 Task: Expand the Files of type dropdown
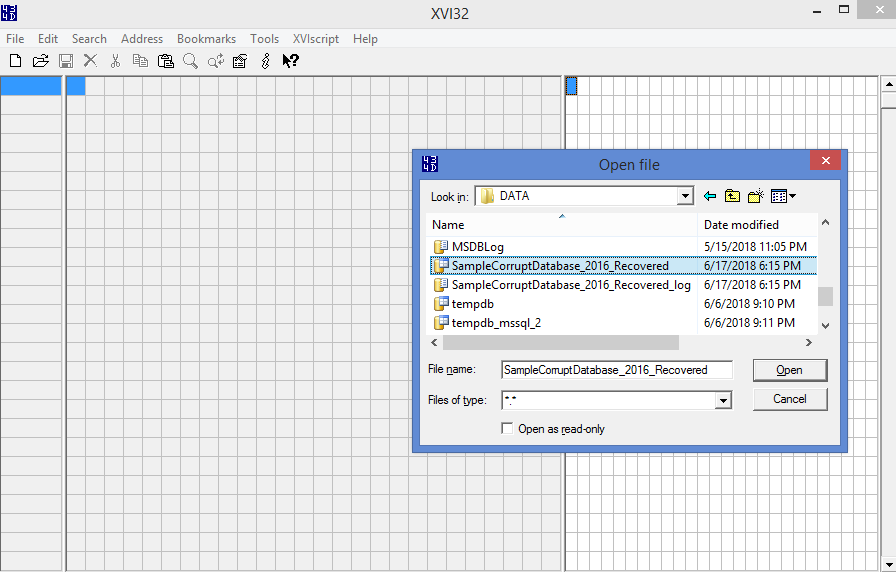pyautogui.click(x=723, y=401)
